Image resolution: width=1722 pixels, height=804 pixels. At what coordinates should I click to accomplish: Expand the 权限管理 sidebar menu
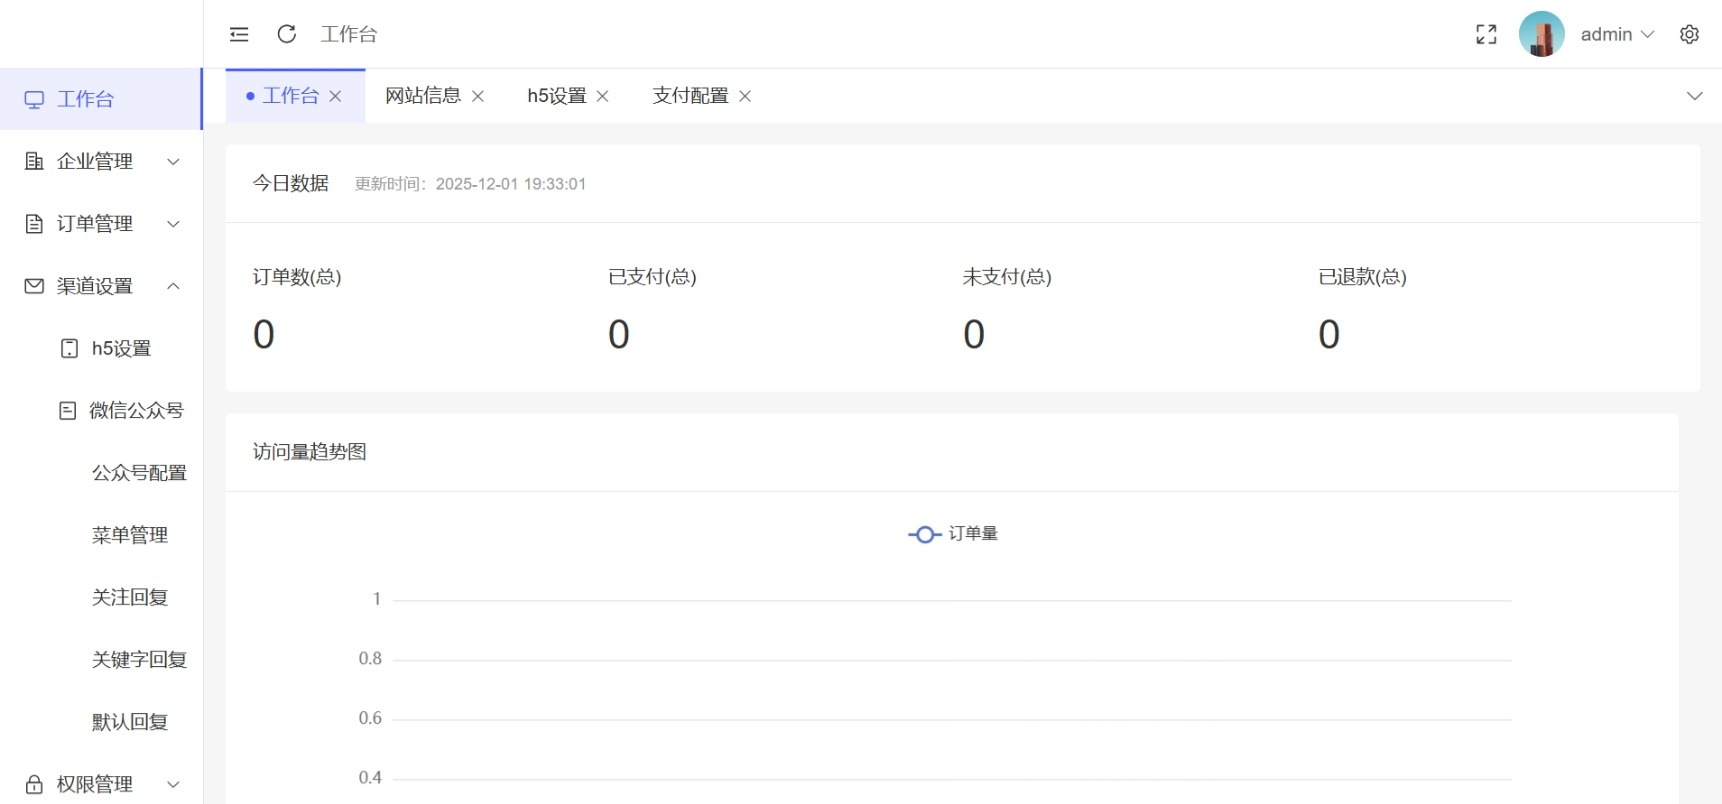point(100,784)
